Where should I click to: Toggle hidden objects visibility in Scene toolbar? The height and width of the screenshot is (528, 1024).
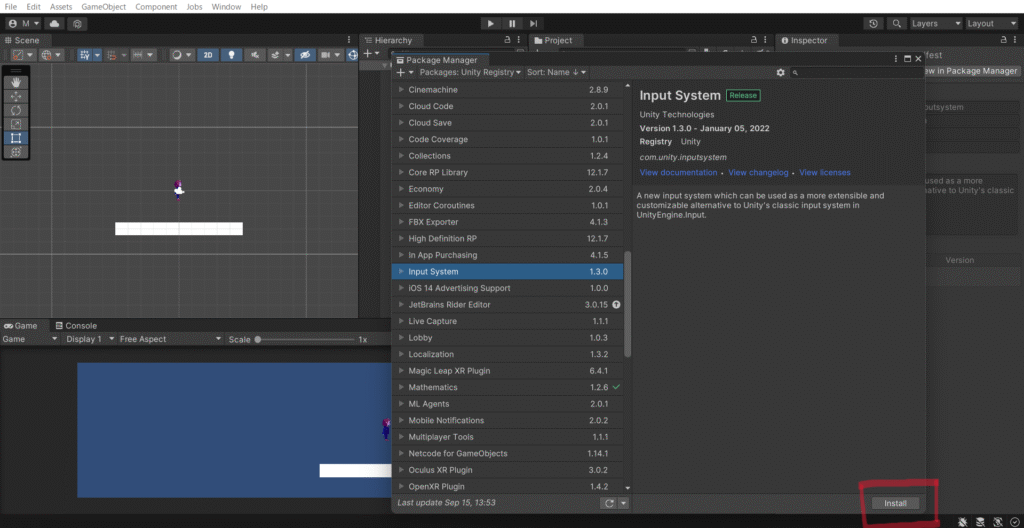(306, 55)
